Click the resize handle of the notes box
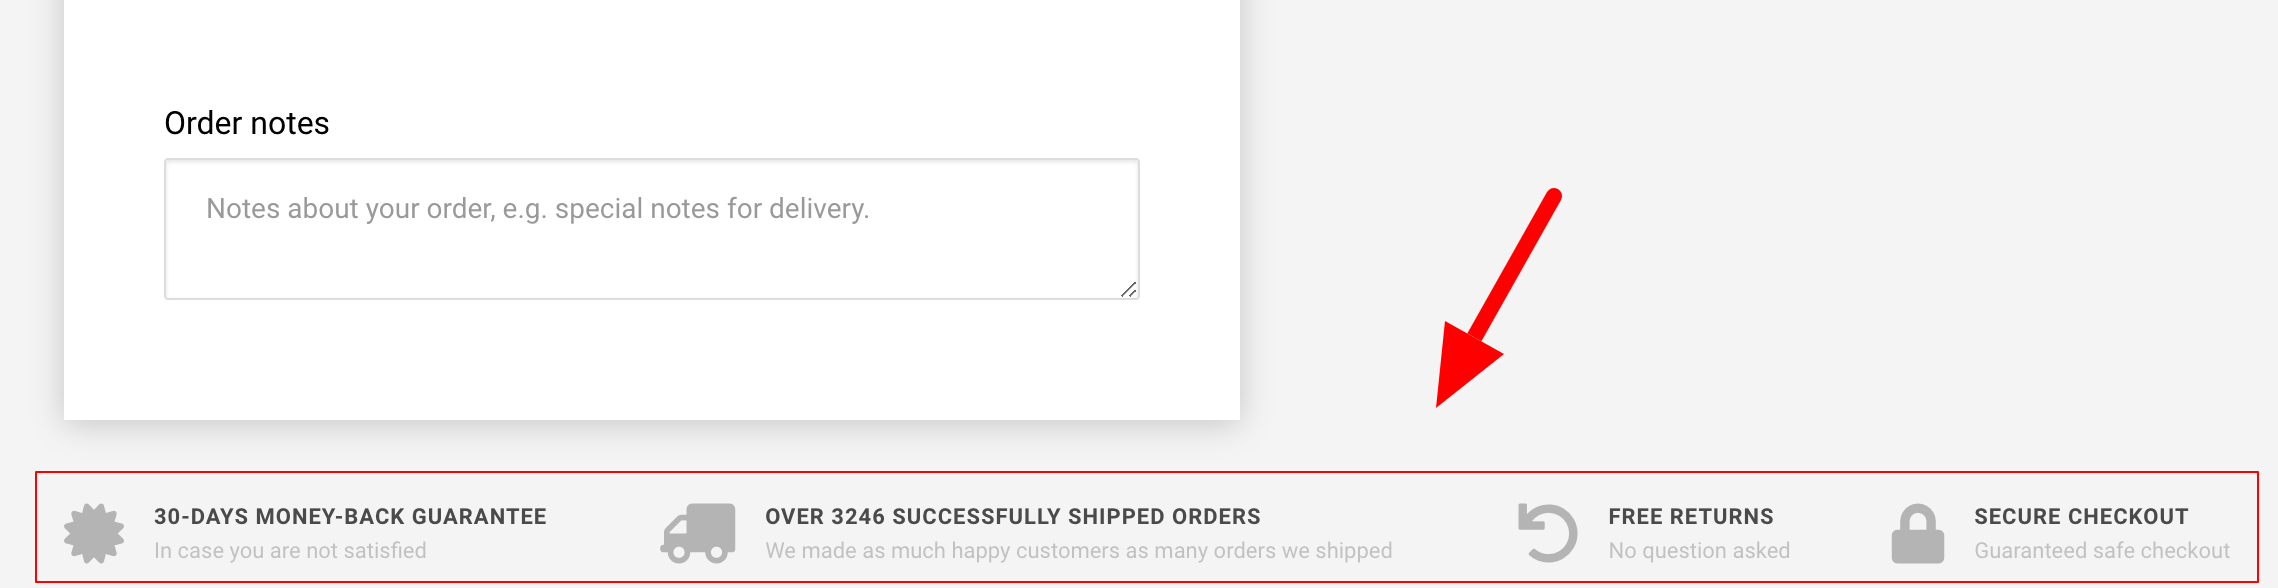The image size is (2278, 588). pos(1128,289)
